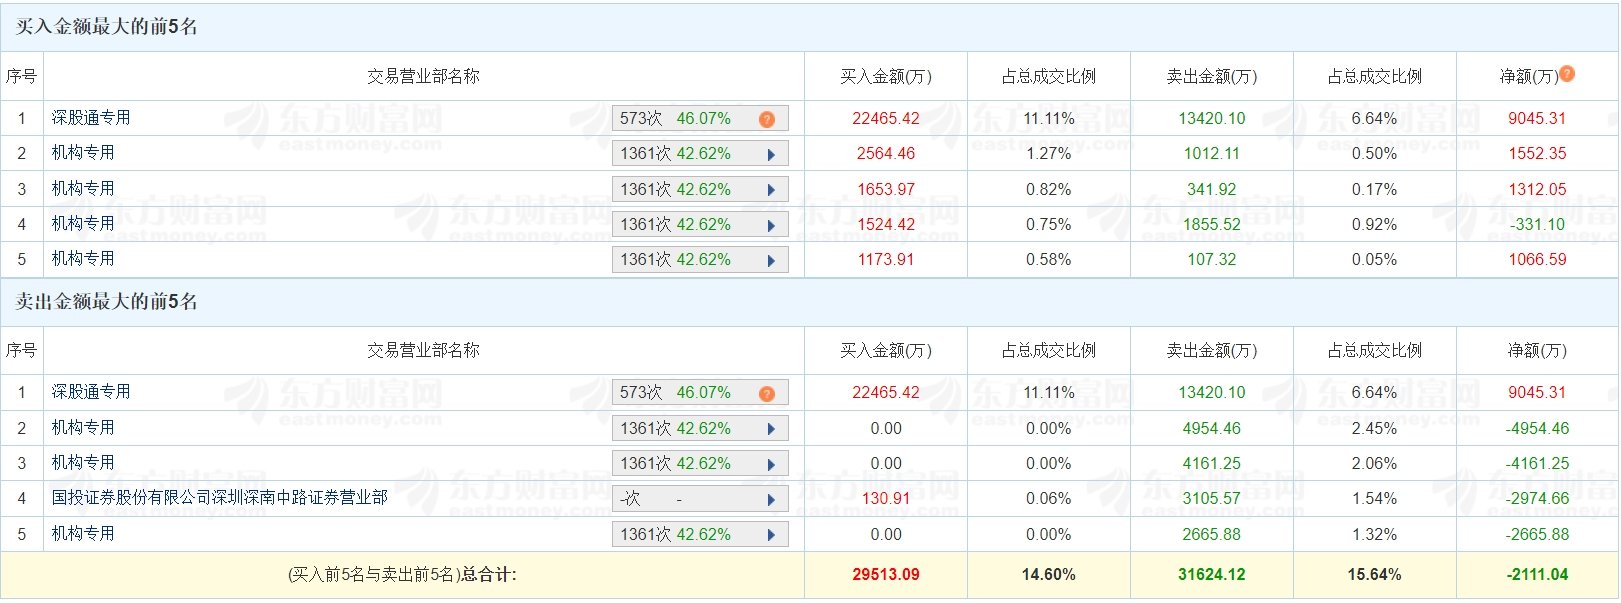Click 1361次 42.62% box in row with 1066.59

[x=700, y=260]
